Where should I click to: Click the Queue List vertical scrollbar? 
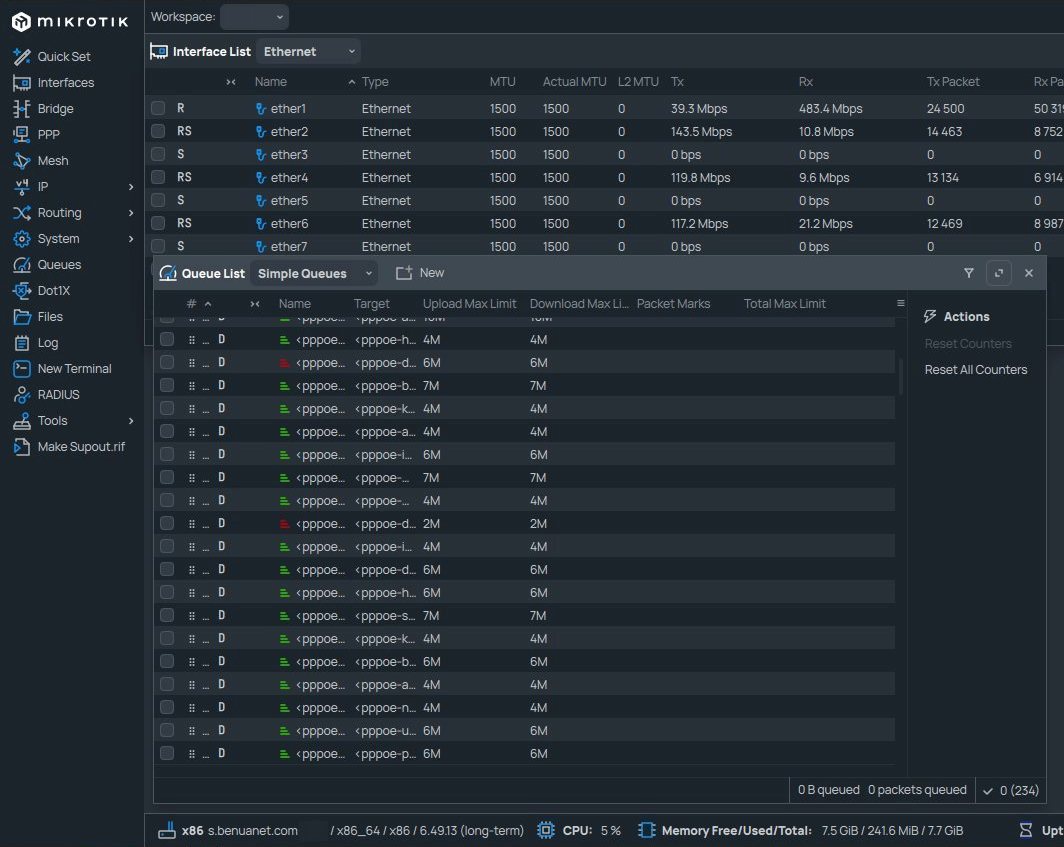[900, 377]
